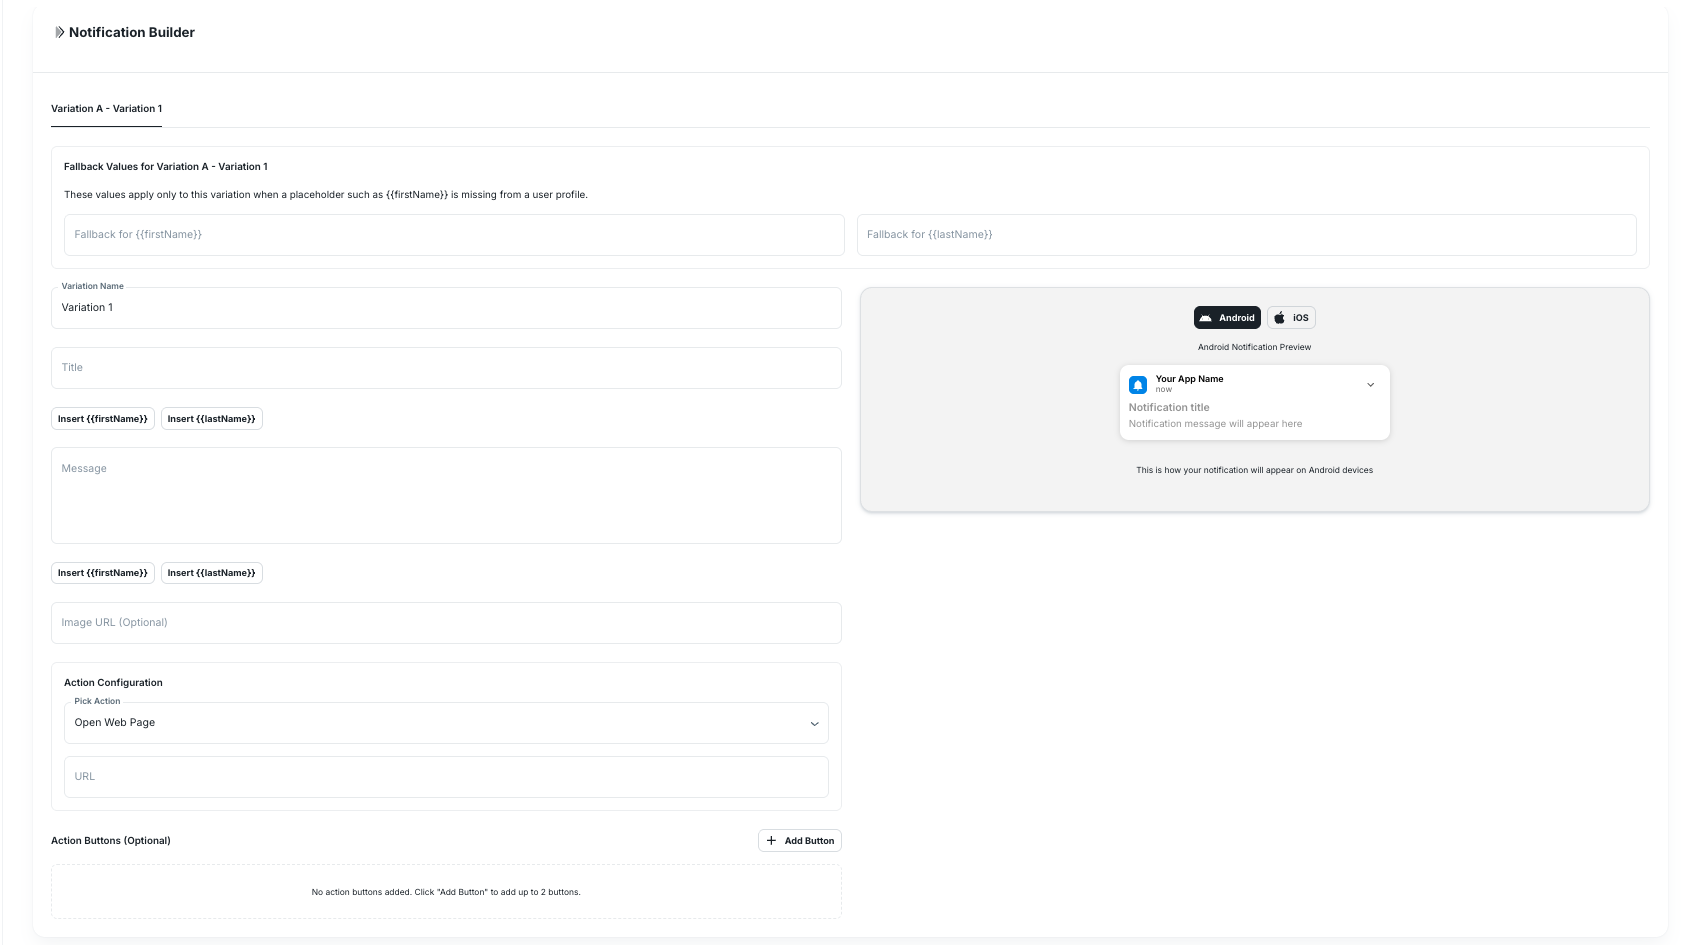Click the 'Notification title' preview text
1698x945 pixels.
coord(1169,408)
